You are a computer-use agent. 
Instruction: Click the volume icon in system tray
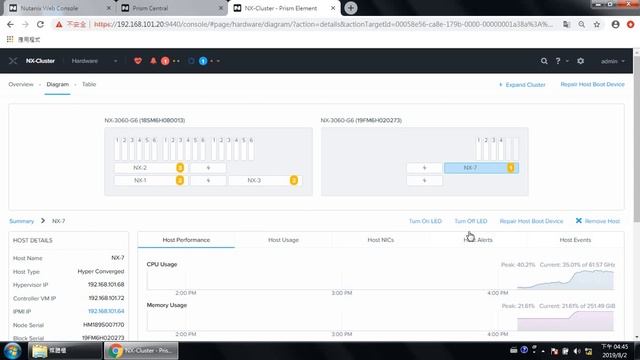tap(577, 351)
